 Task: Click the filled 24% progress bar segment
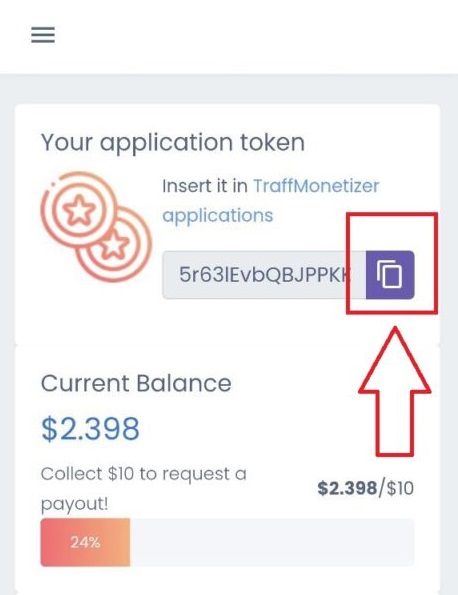[85, 542]
